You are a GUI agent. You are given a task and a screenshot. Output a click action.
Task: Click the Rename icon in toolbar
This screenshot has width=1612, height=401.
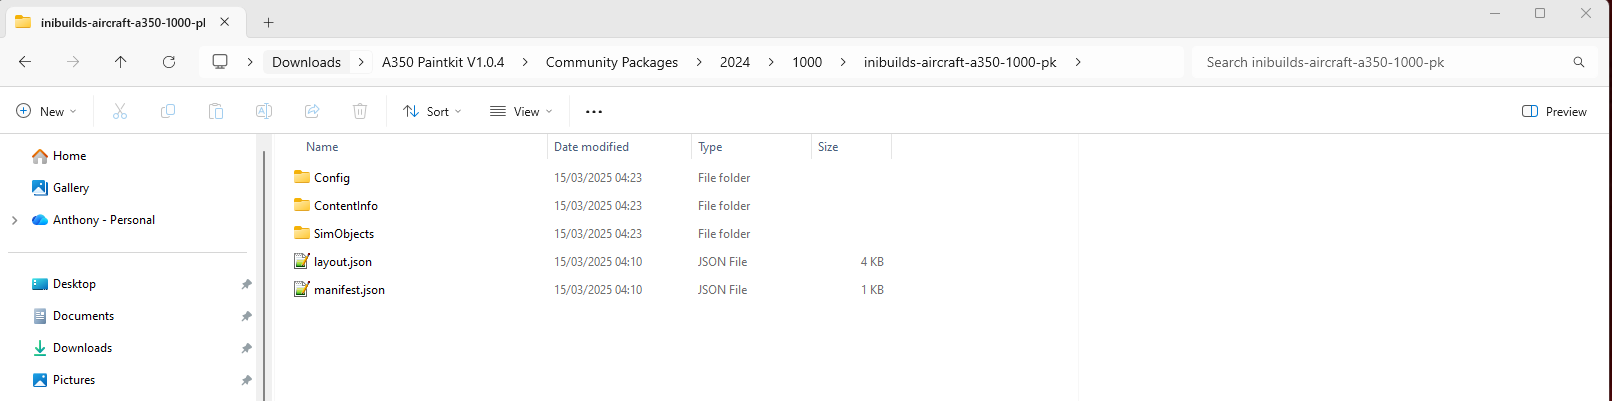[x=264, y=111]
